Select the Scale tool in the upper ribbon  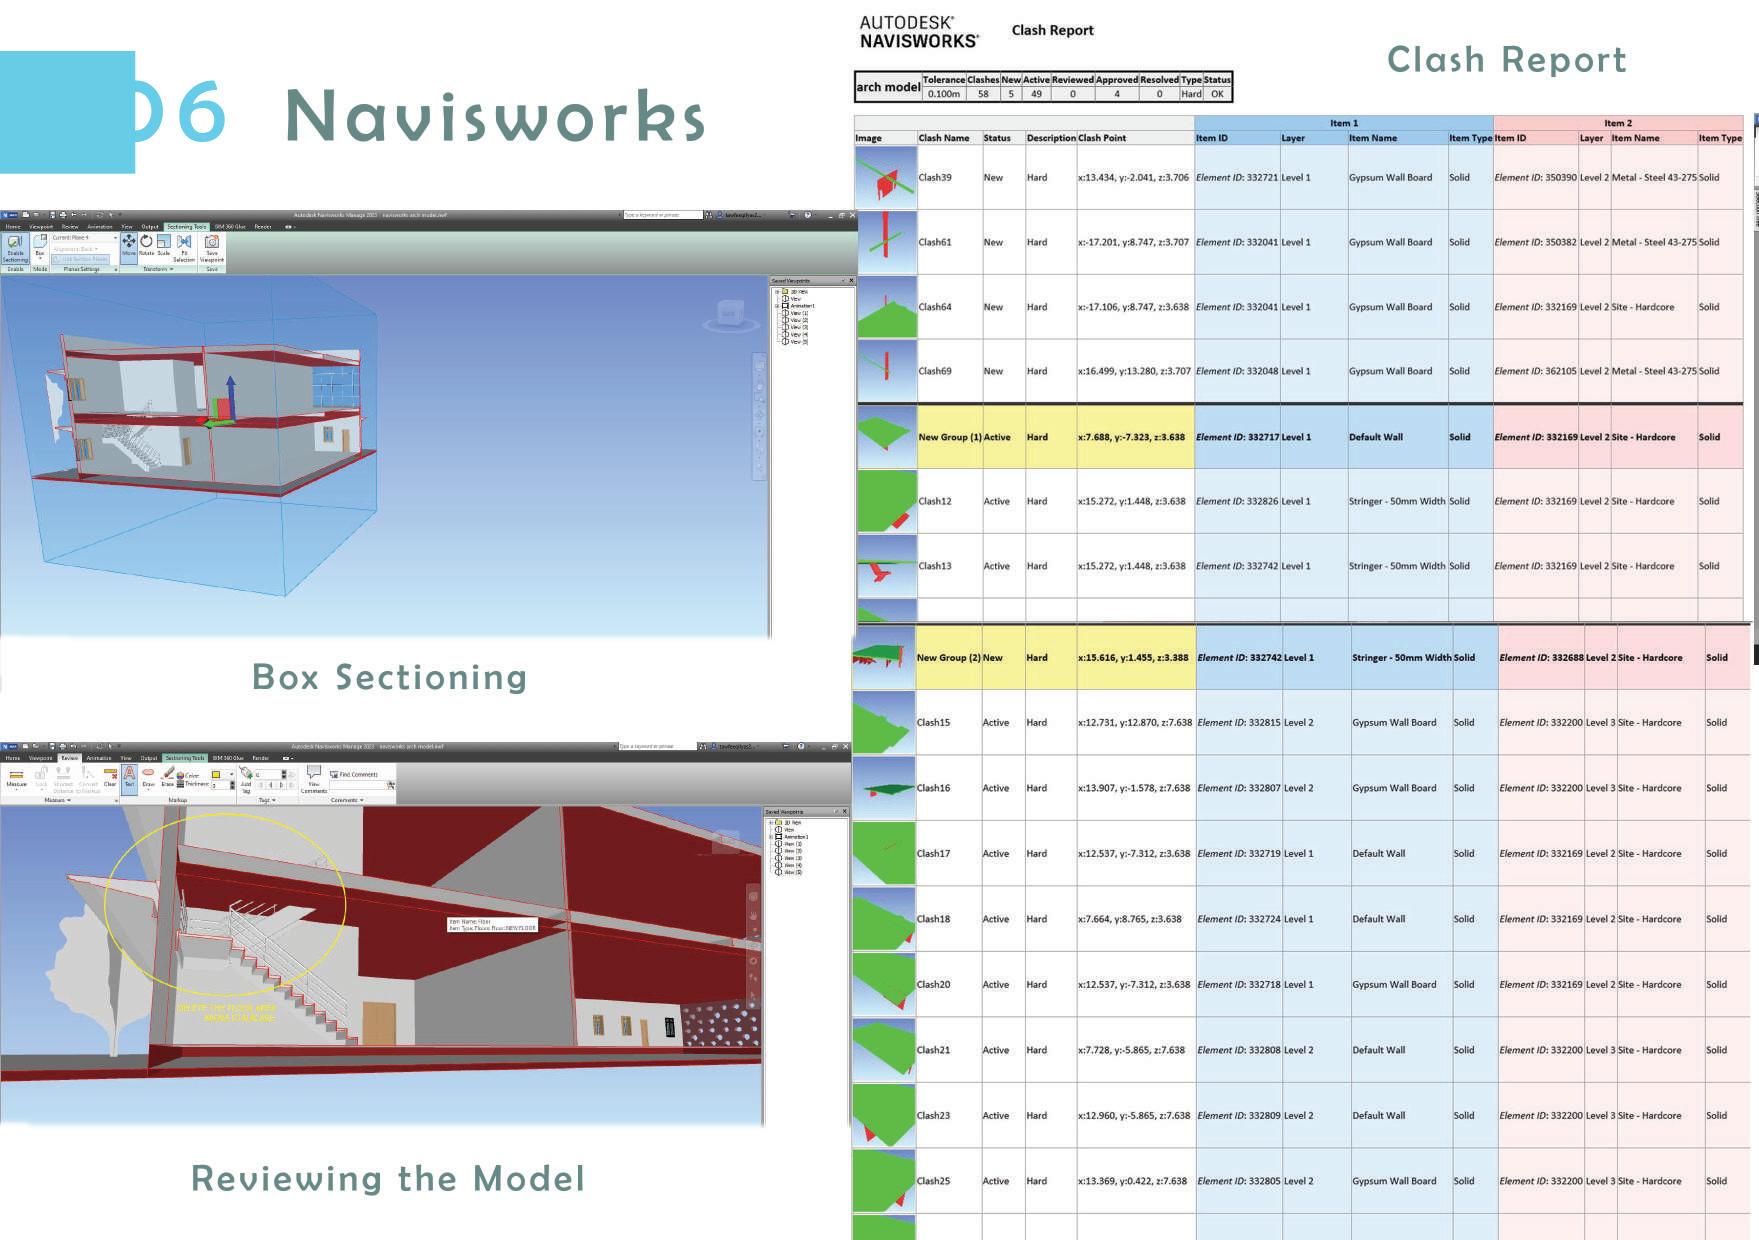[164, 246]
